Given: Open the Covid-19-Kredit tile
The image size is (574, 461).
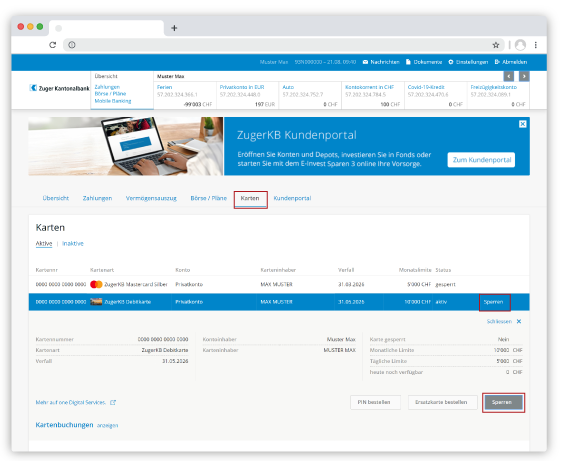Looking at the screenshot, I should click(x=436, y=96).
